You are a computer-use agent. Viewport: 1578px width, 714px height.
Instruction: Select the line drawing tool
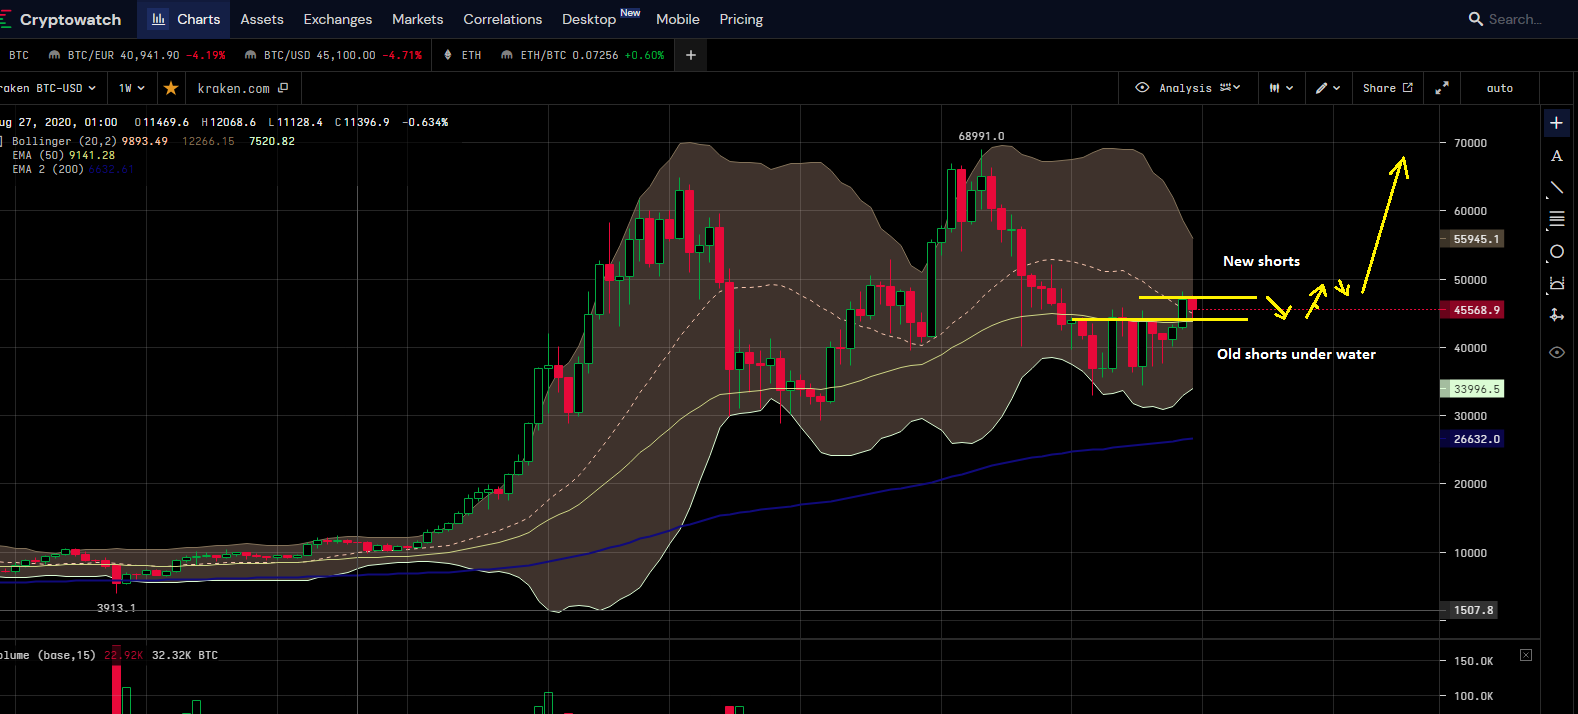[1556, 187]
